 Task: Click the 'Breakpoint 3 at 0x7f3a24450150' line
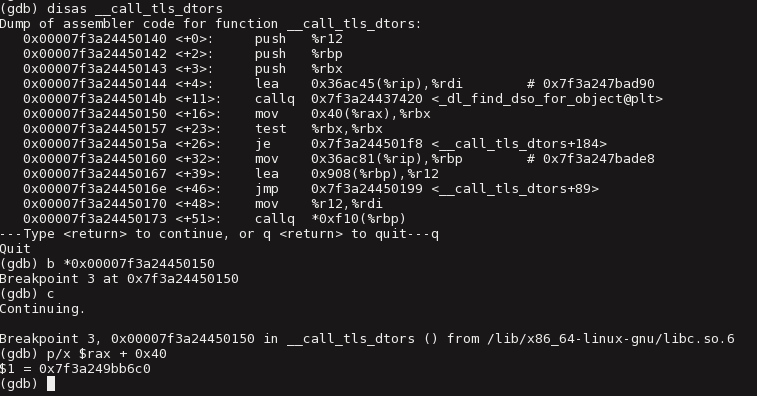(119, 279)
